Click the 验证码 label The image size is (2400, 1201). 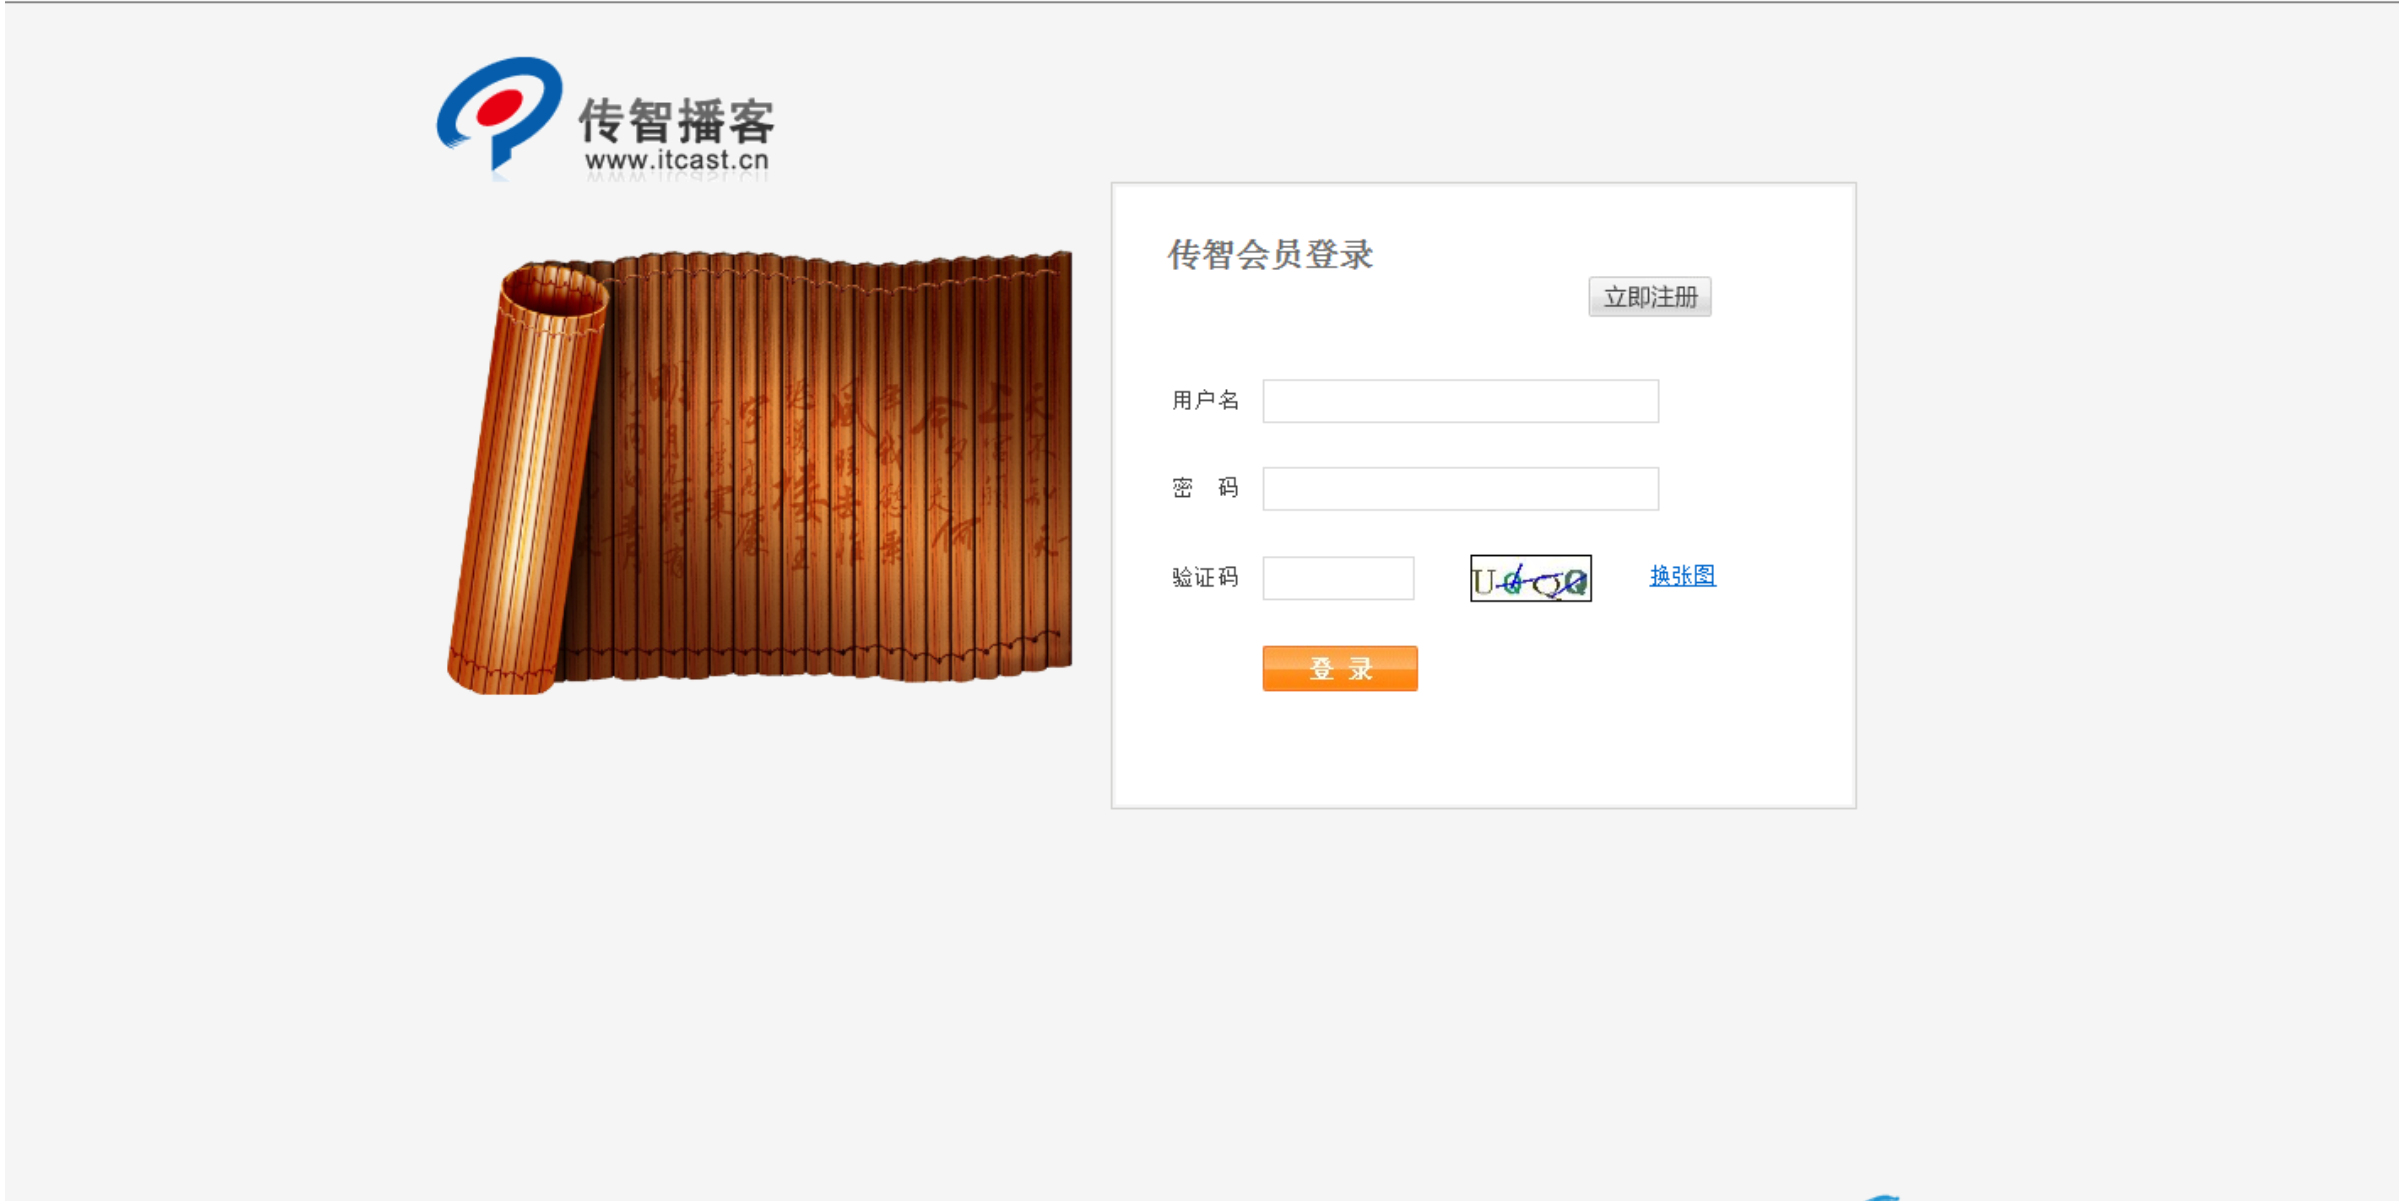click(1205, 577)
